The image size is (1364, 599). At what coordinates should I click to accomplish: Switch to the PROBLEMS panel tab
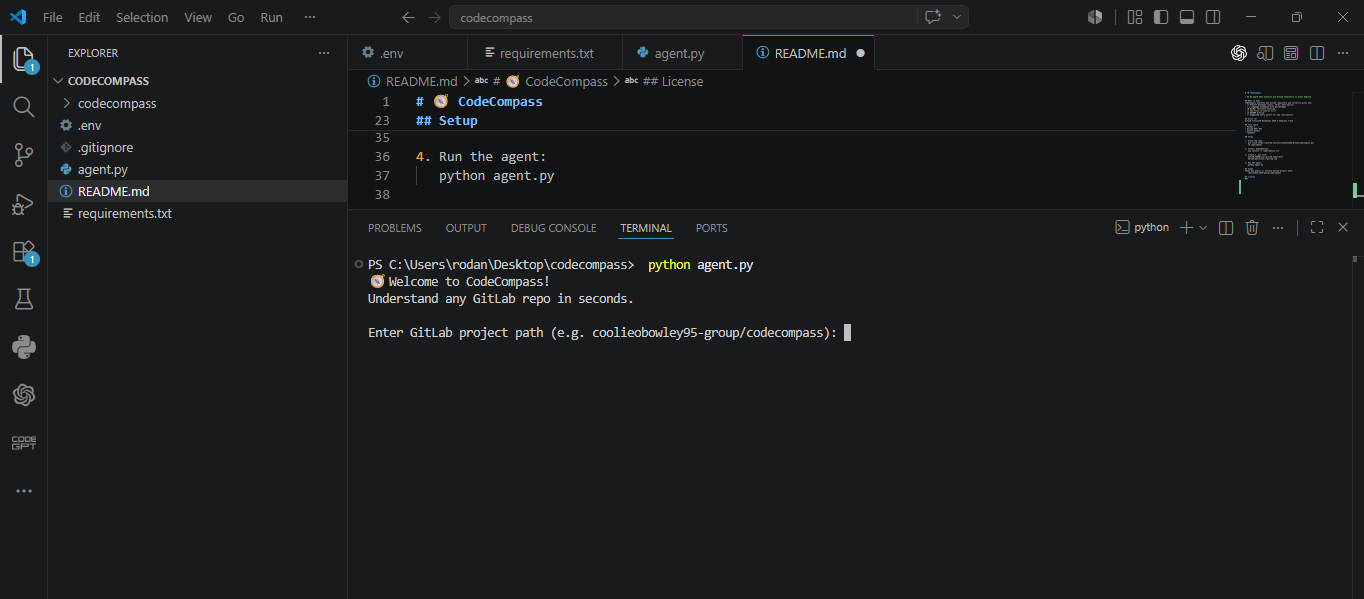tap(395, 228)
